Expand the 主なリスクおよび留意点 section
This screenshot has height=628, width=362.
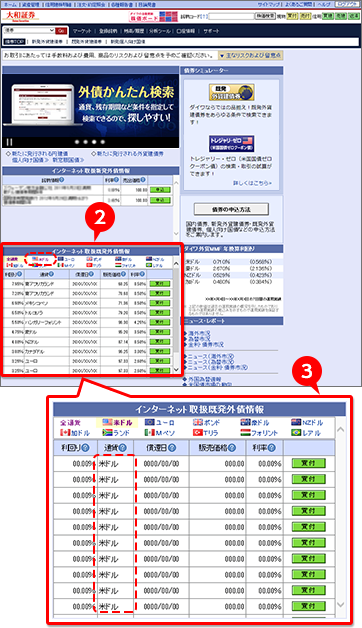coord(251,56)
